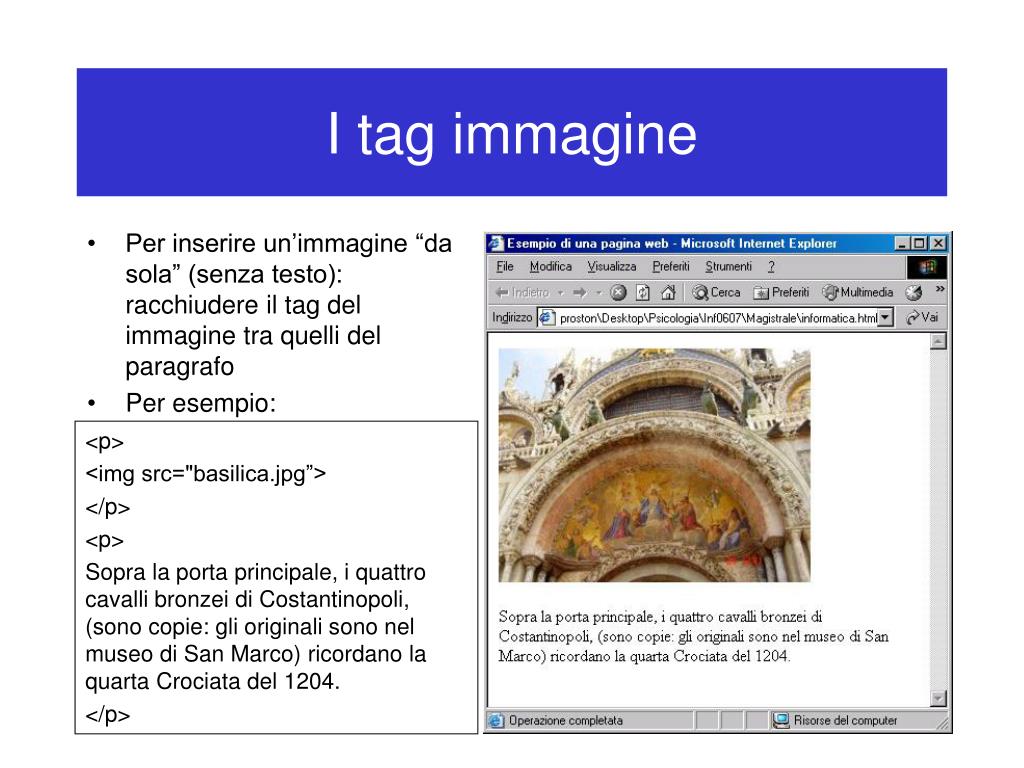Maximize the Internet Explorer window
1024x768 pixels.
[919, 244]
